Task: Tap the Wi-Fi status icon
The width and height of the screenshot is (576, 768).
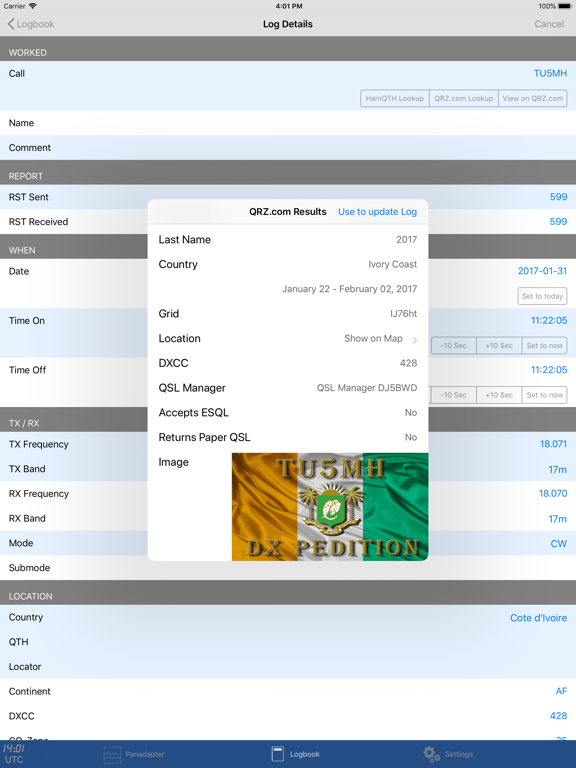Action: (x=32, y=6)
